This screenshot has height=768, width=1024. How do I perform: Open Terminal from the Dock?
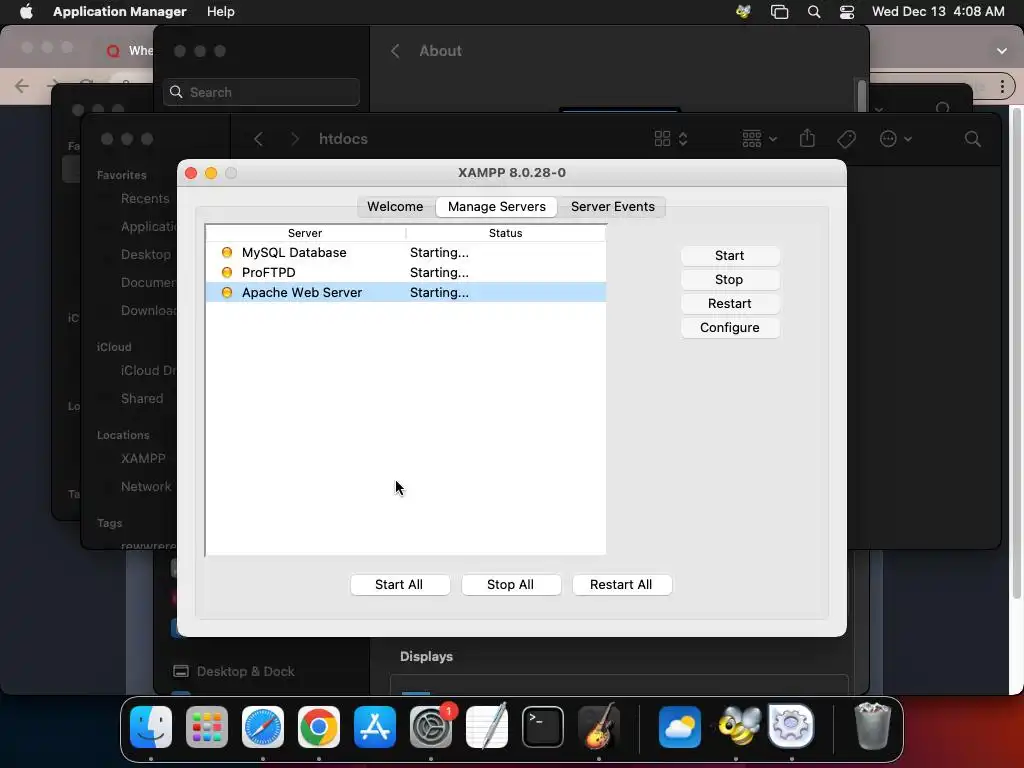click(x=543, y=727)
